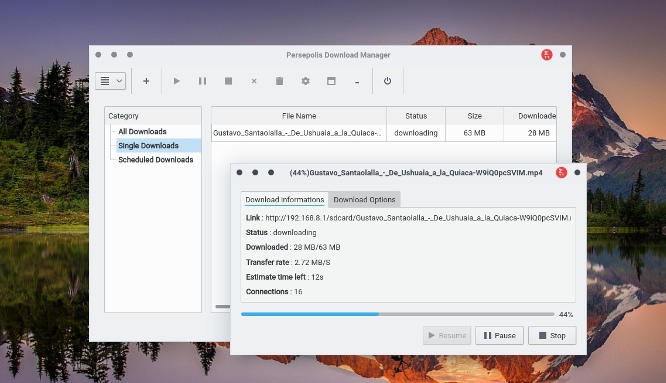Click the 44% progress bar

coord(398,314)
